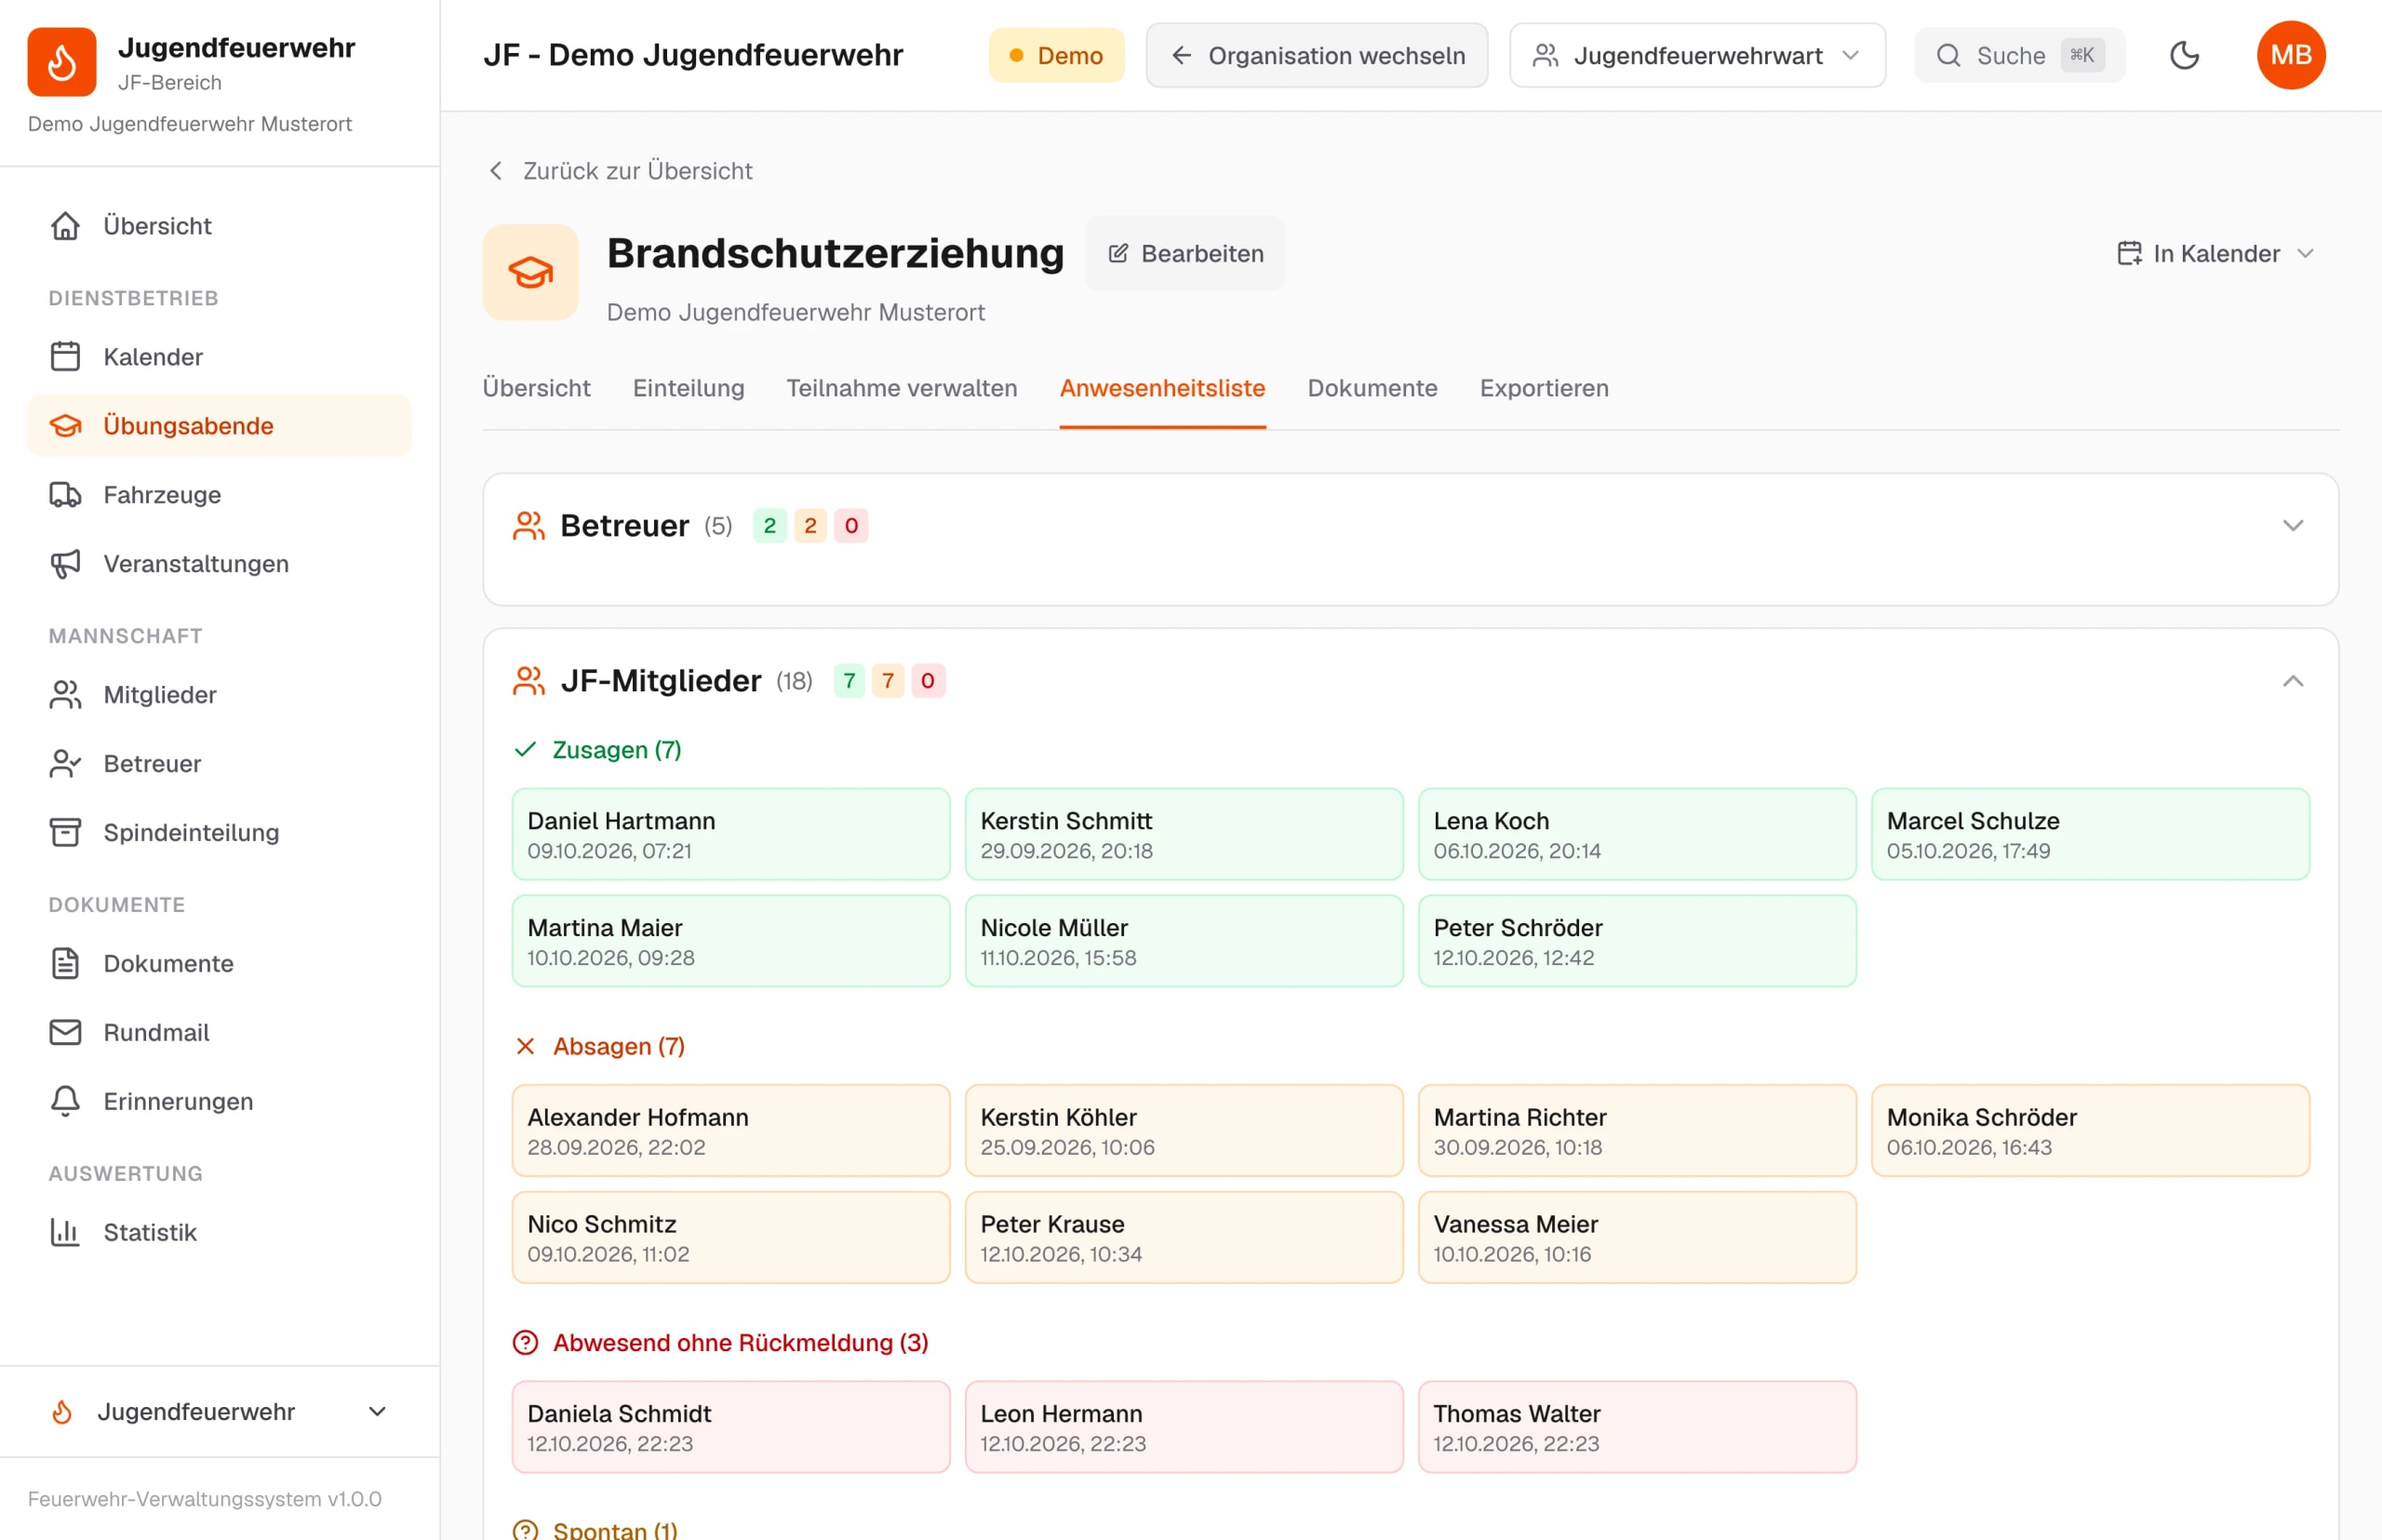
Task: Click the Brandschutzerziehung graduation cap icon
Action: [530, 272]
